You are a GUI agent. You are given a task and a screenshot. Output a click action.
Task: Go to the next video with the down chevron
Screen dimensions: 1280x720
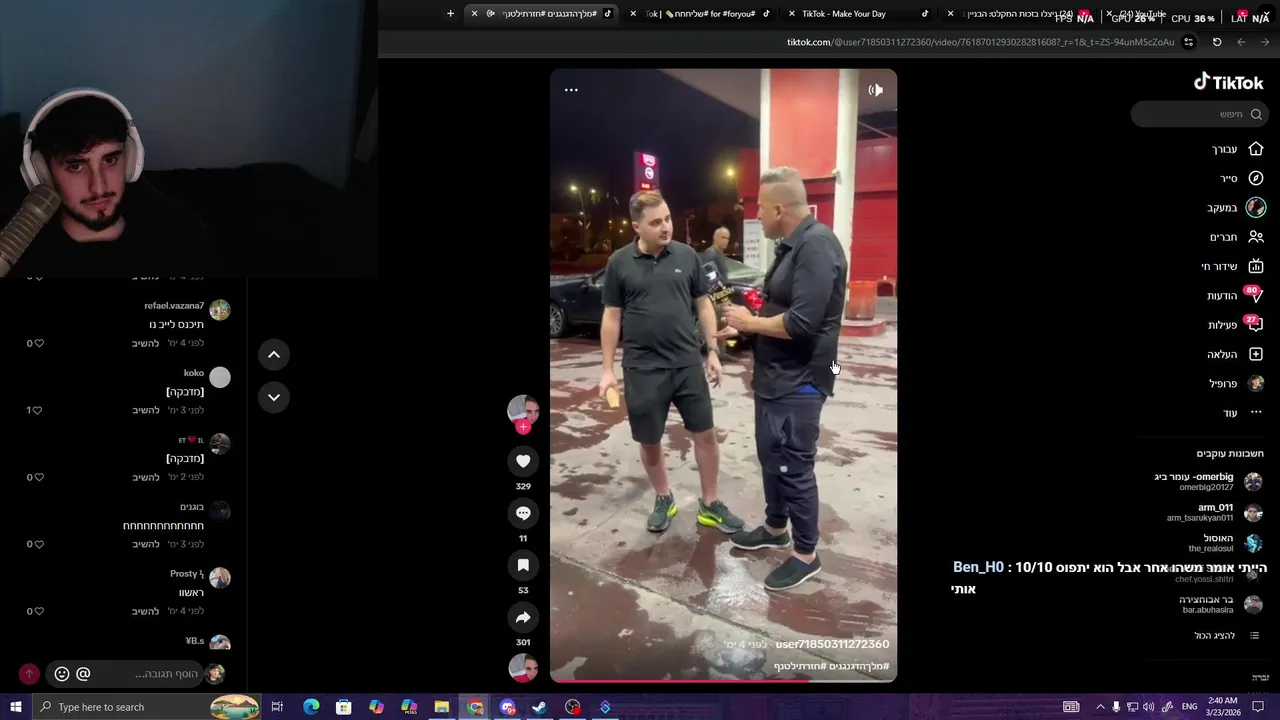pos(274,397)
